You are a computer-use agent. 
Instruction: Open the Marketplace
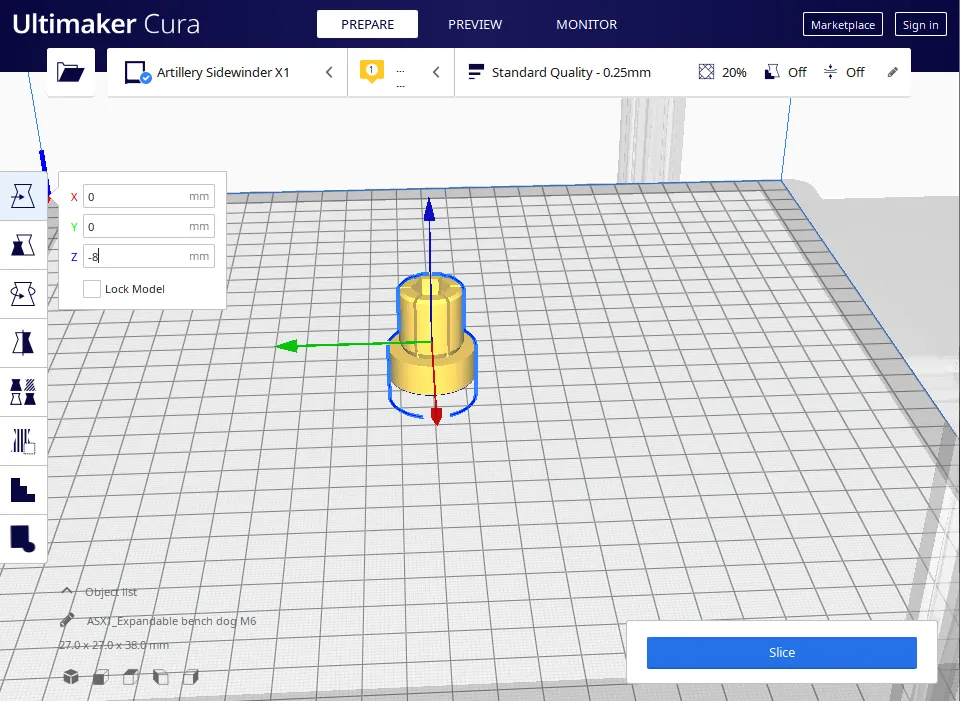tap(842, 25)
